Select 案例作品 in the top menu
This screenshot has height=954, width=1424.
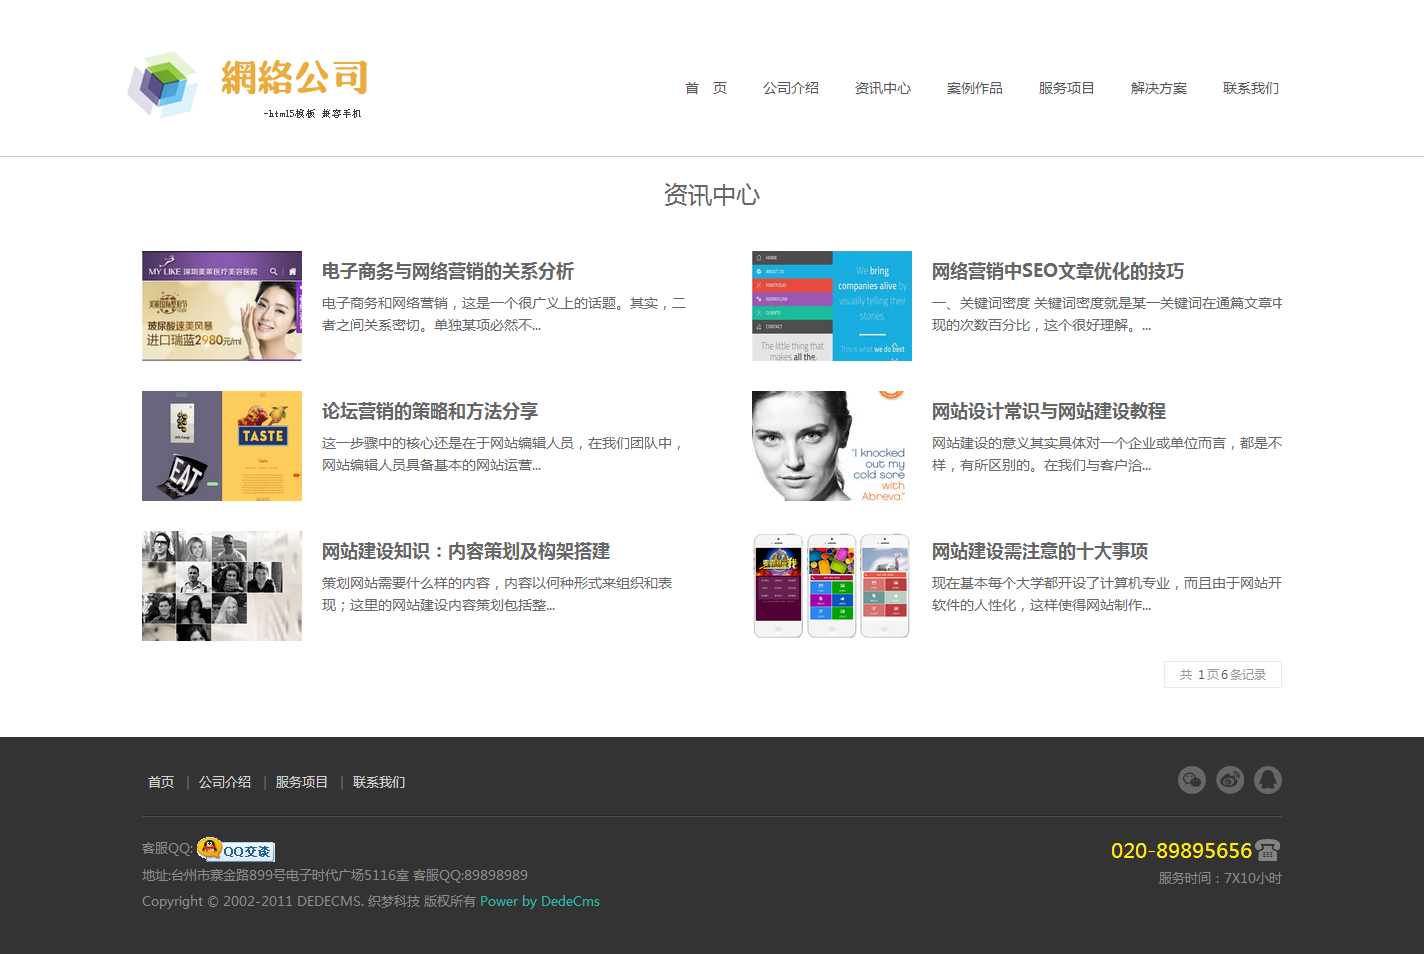pos(974,88)
